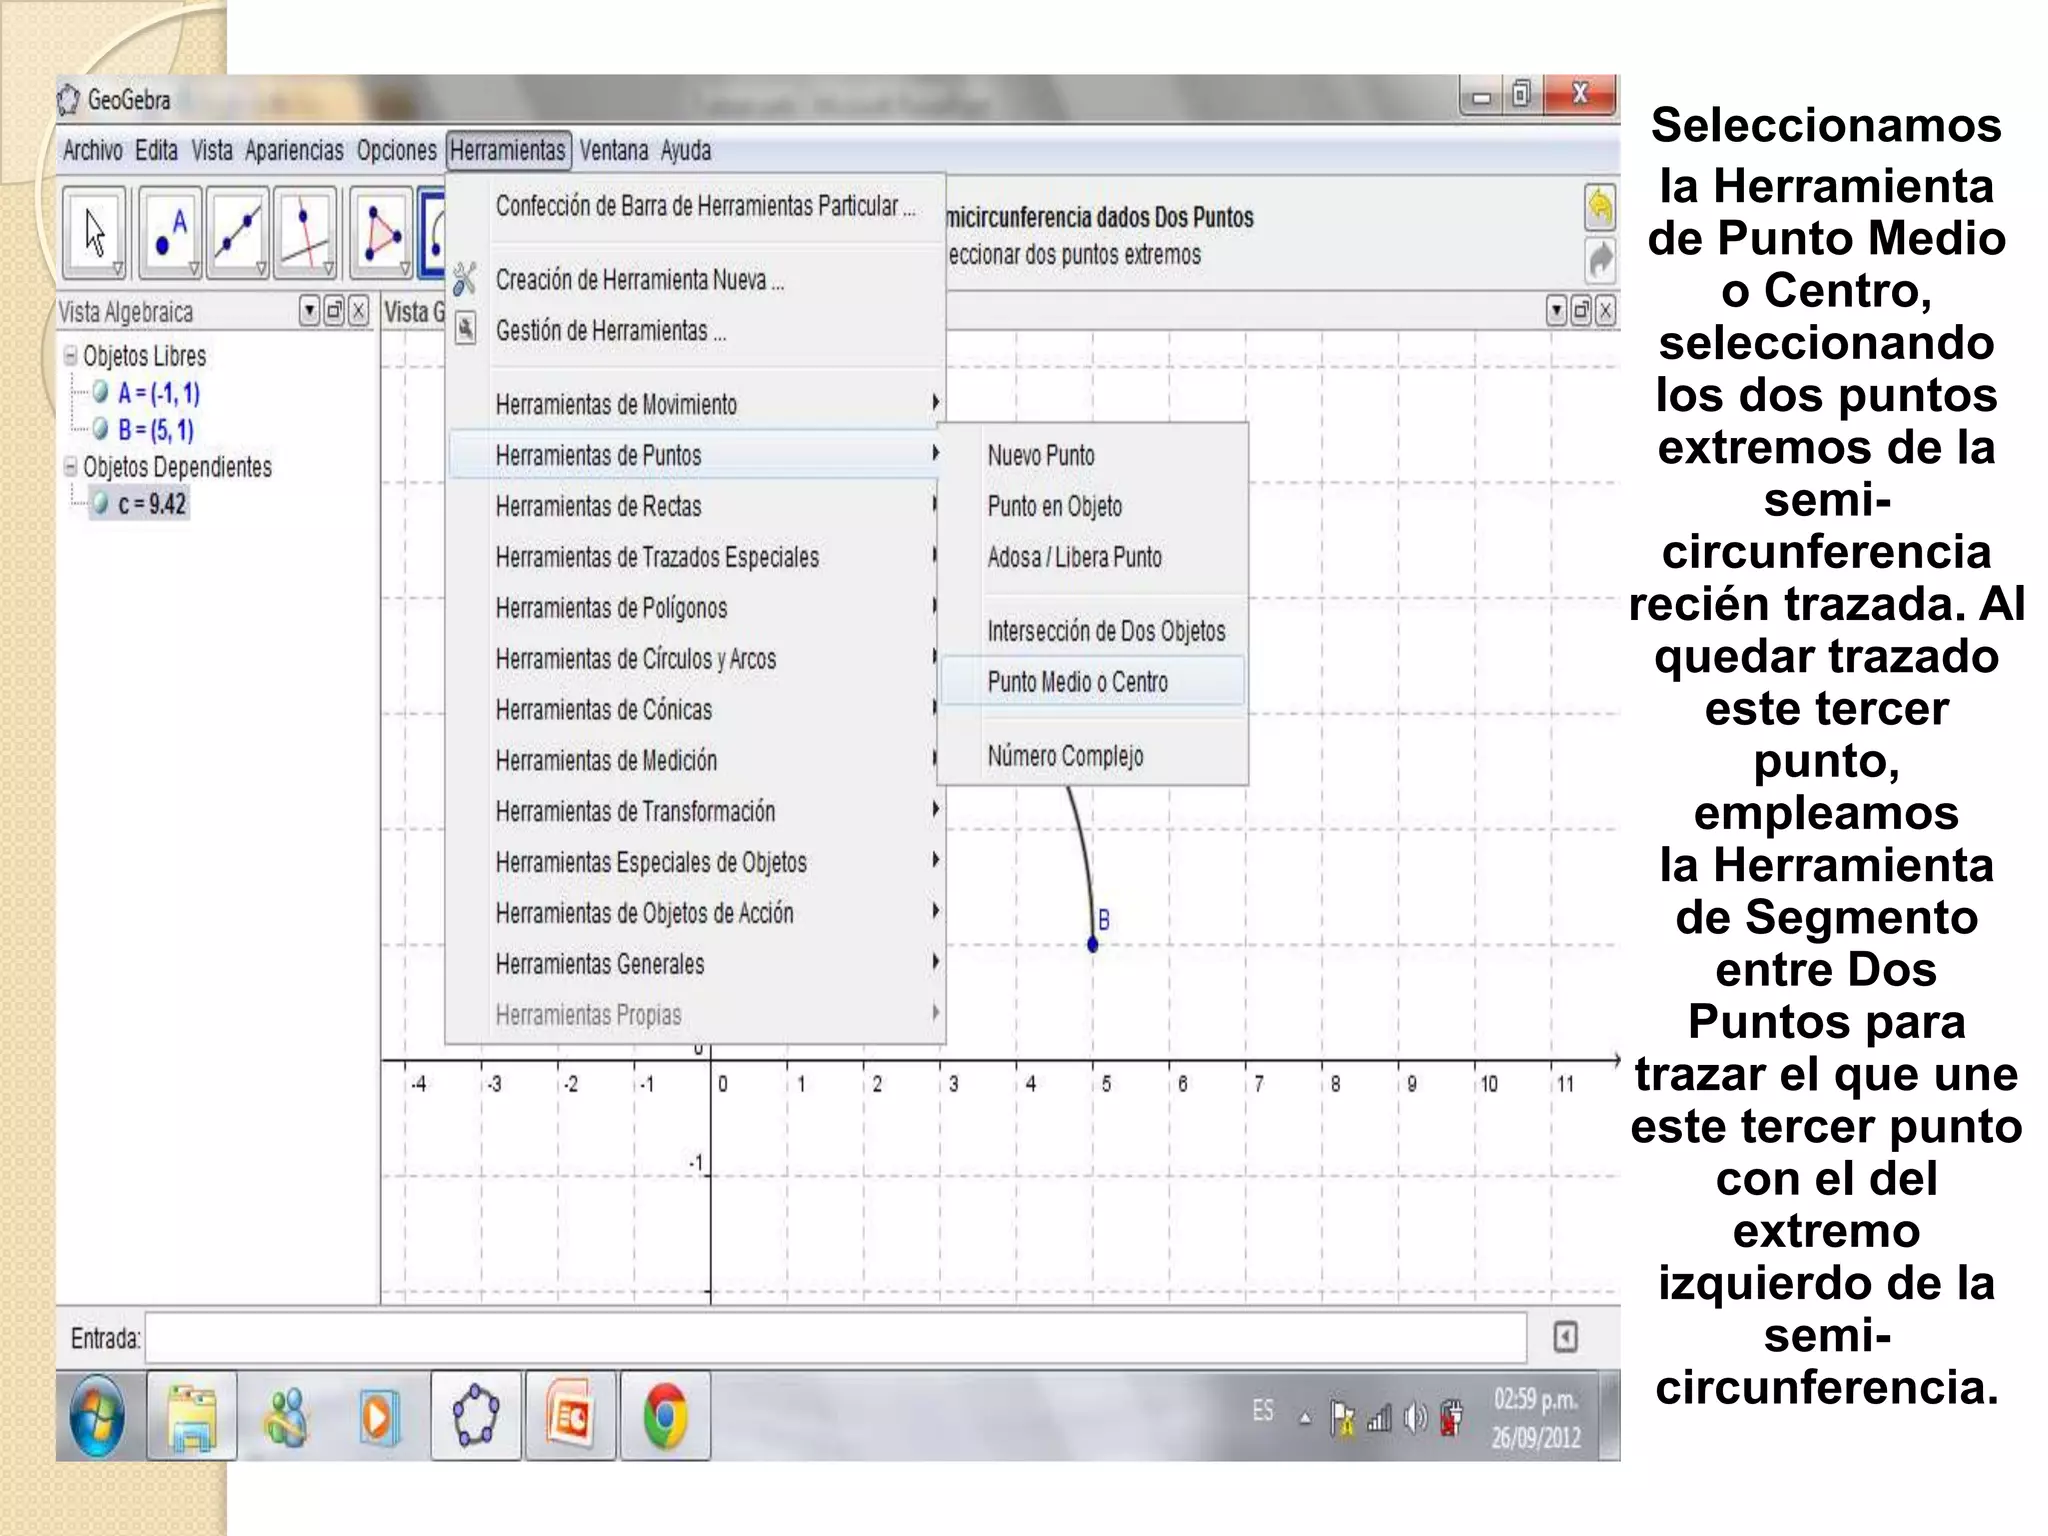Expand the Herramientas de Rectas submenu
Viewport: 2048px width, 1536px height.
pos(598,506)
